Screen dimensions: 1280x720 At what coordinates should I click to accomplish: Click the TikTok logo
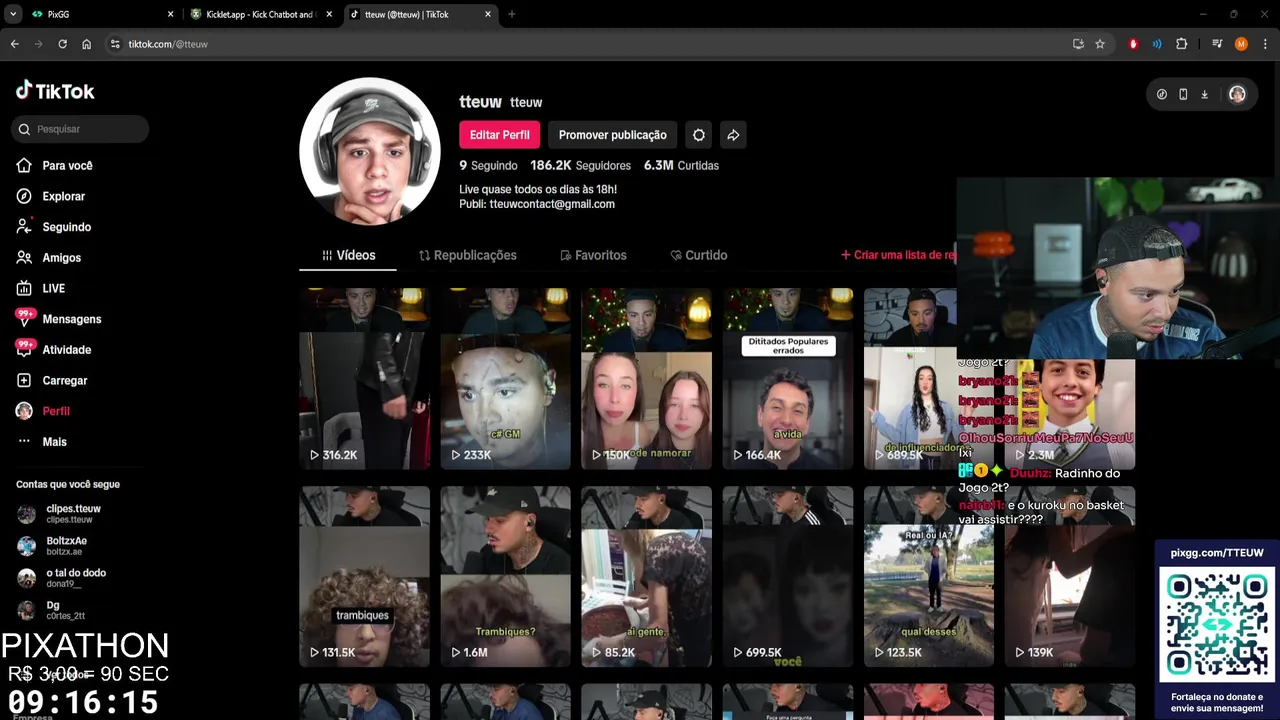point(55,91)
